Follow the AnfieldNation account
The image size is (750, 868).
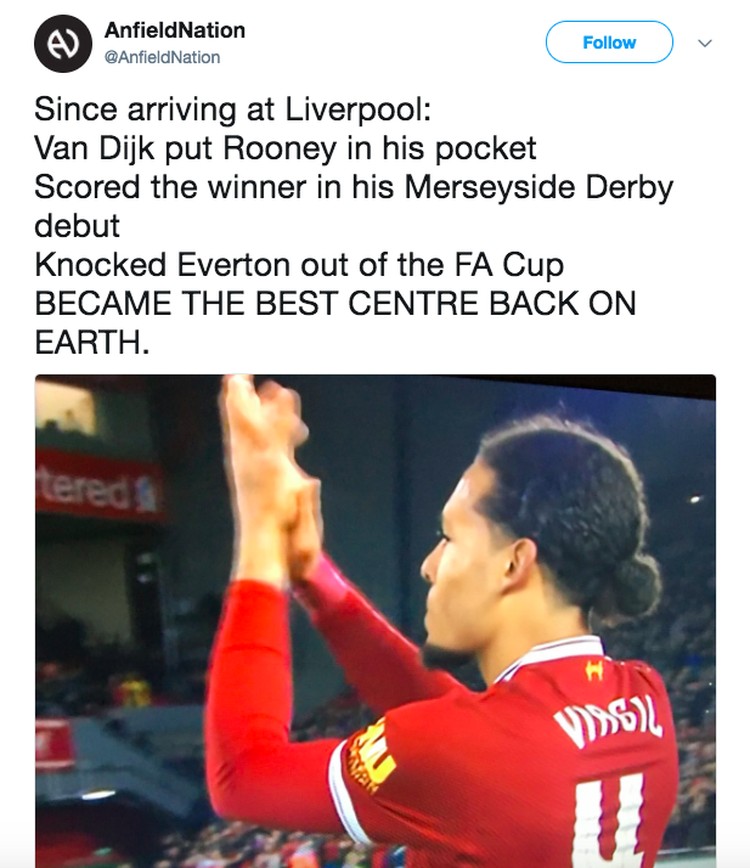click(x=609, y=42)
